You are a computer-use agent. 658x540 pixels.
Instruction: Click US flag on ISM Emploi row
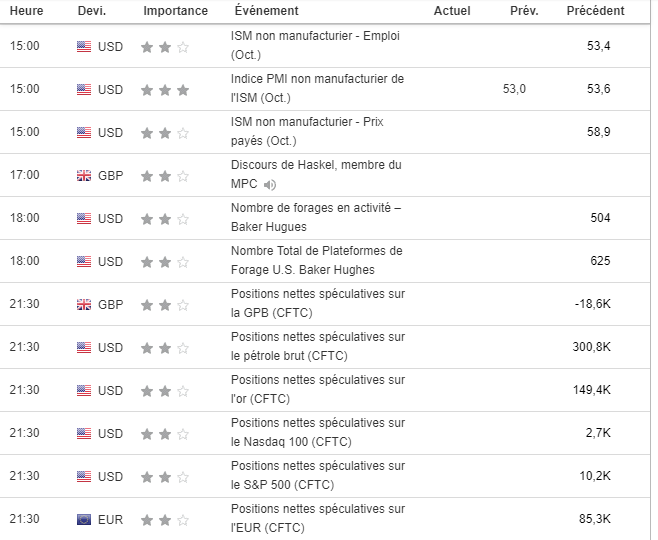pos(84,46)
